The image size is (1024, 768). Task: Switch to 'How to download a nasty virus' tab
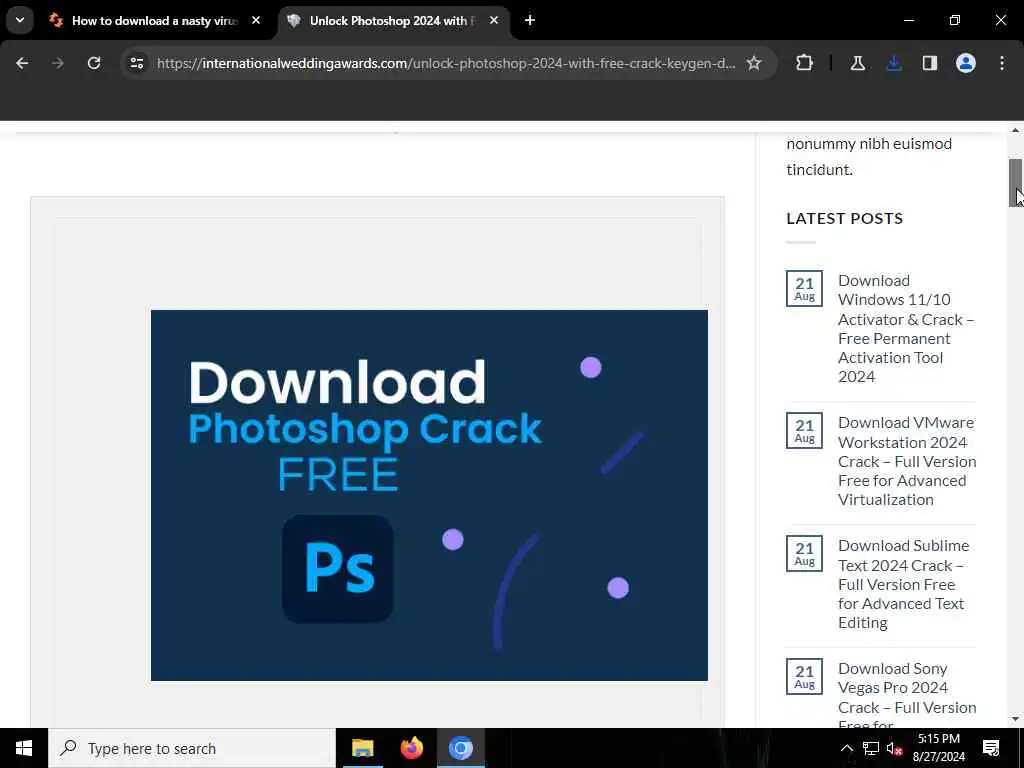pyautogui.click(x=154, y=21)
